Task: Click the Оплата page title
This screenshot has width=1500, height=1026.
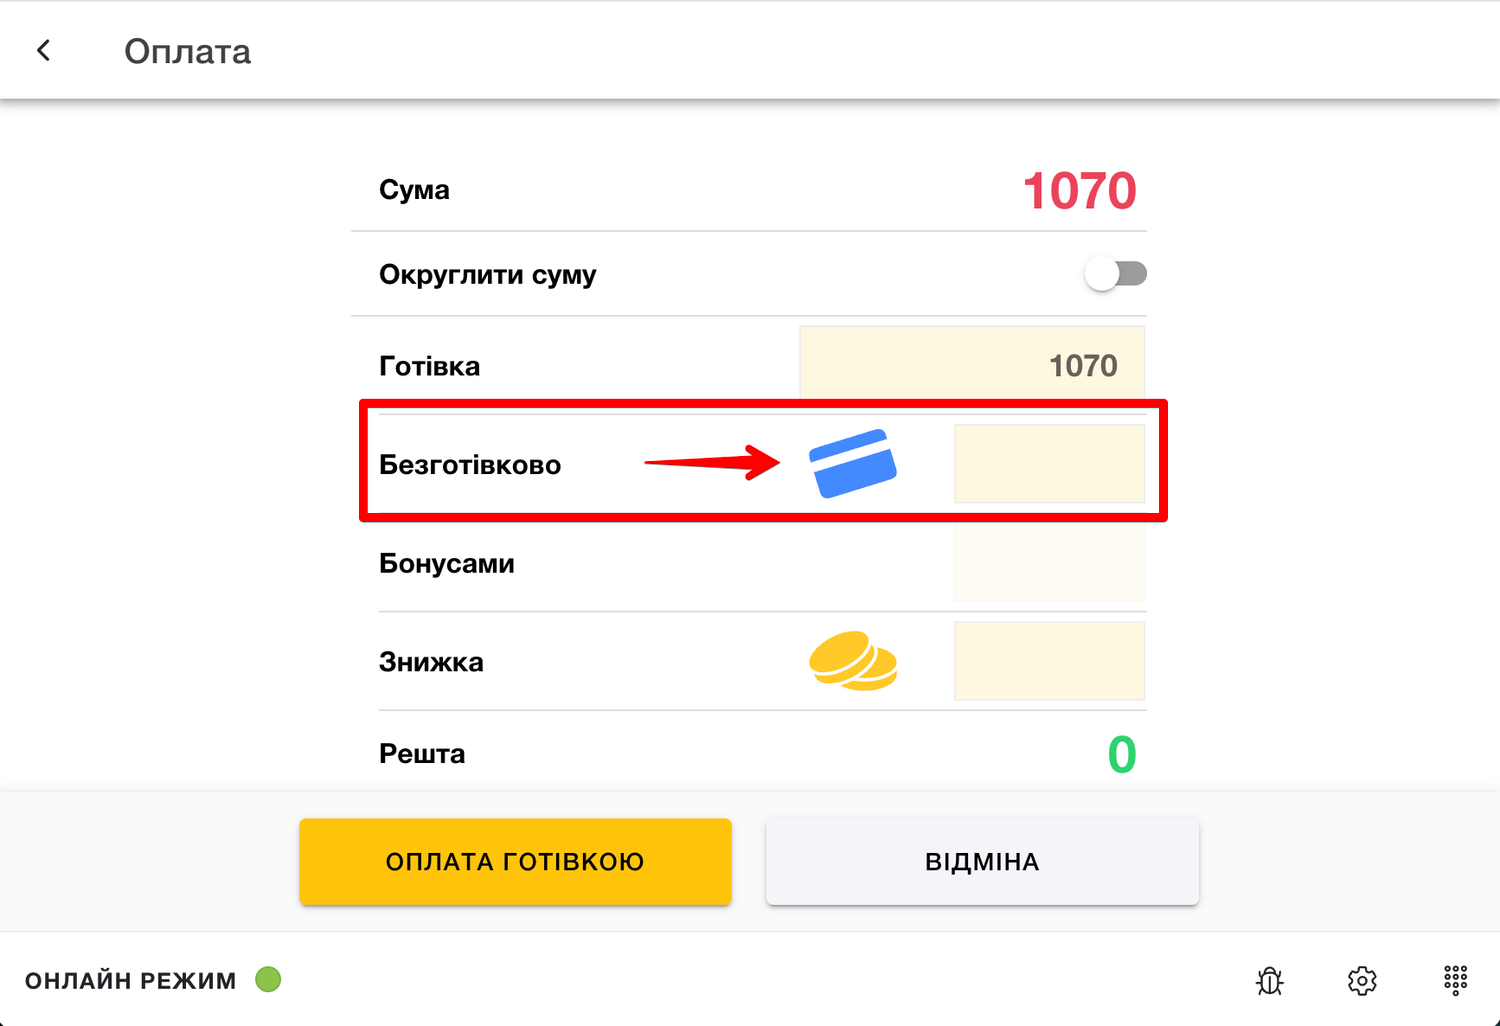Action: pos(187,52)
